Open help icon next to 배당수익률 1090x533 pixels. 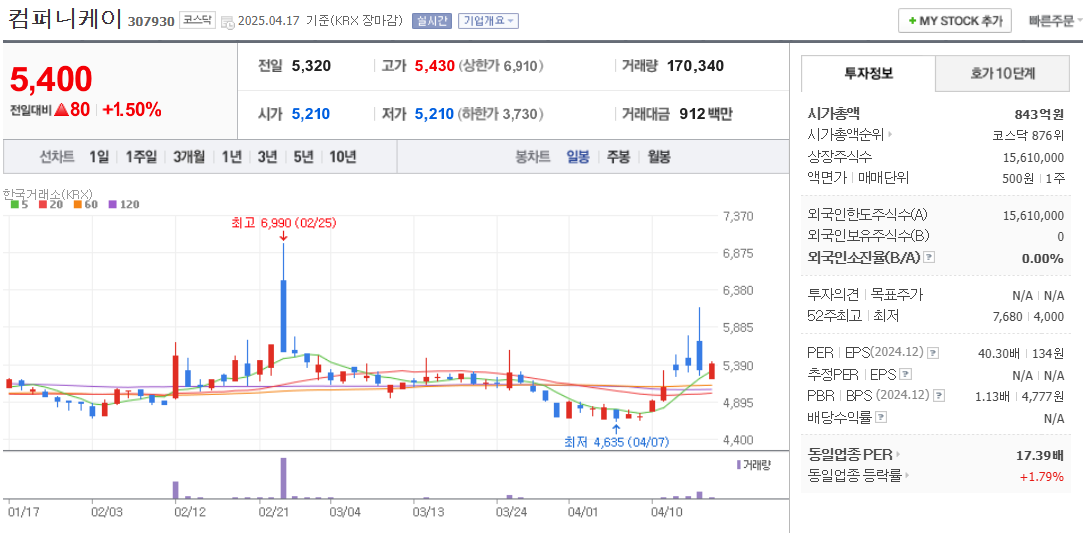point(881,418)
